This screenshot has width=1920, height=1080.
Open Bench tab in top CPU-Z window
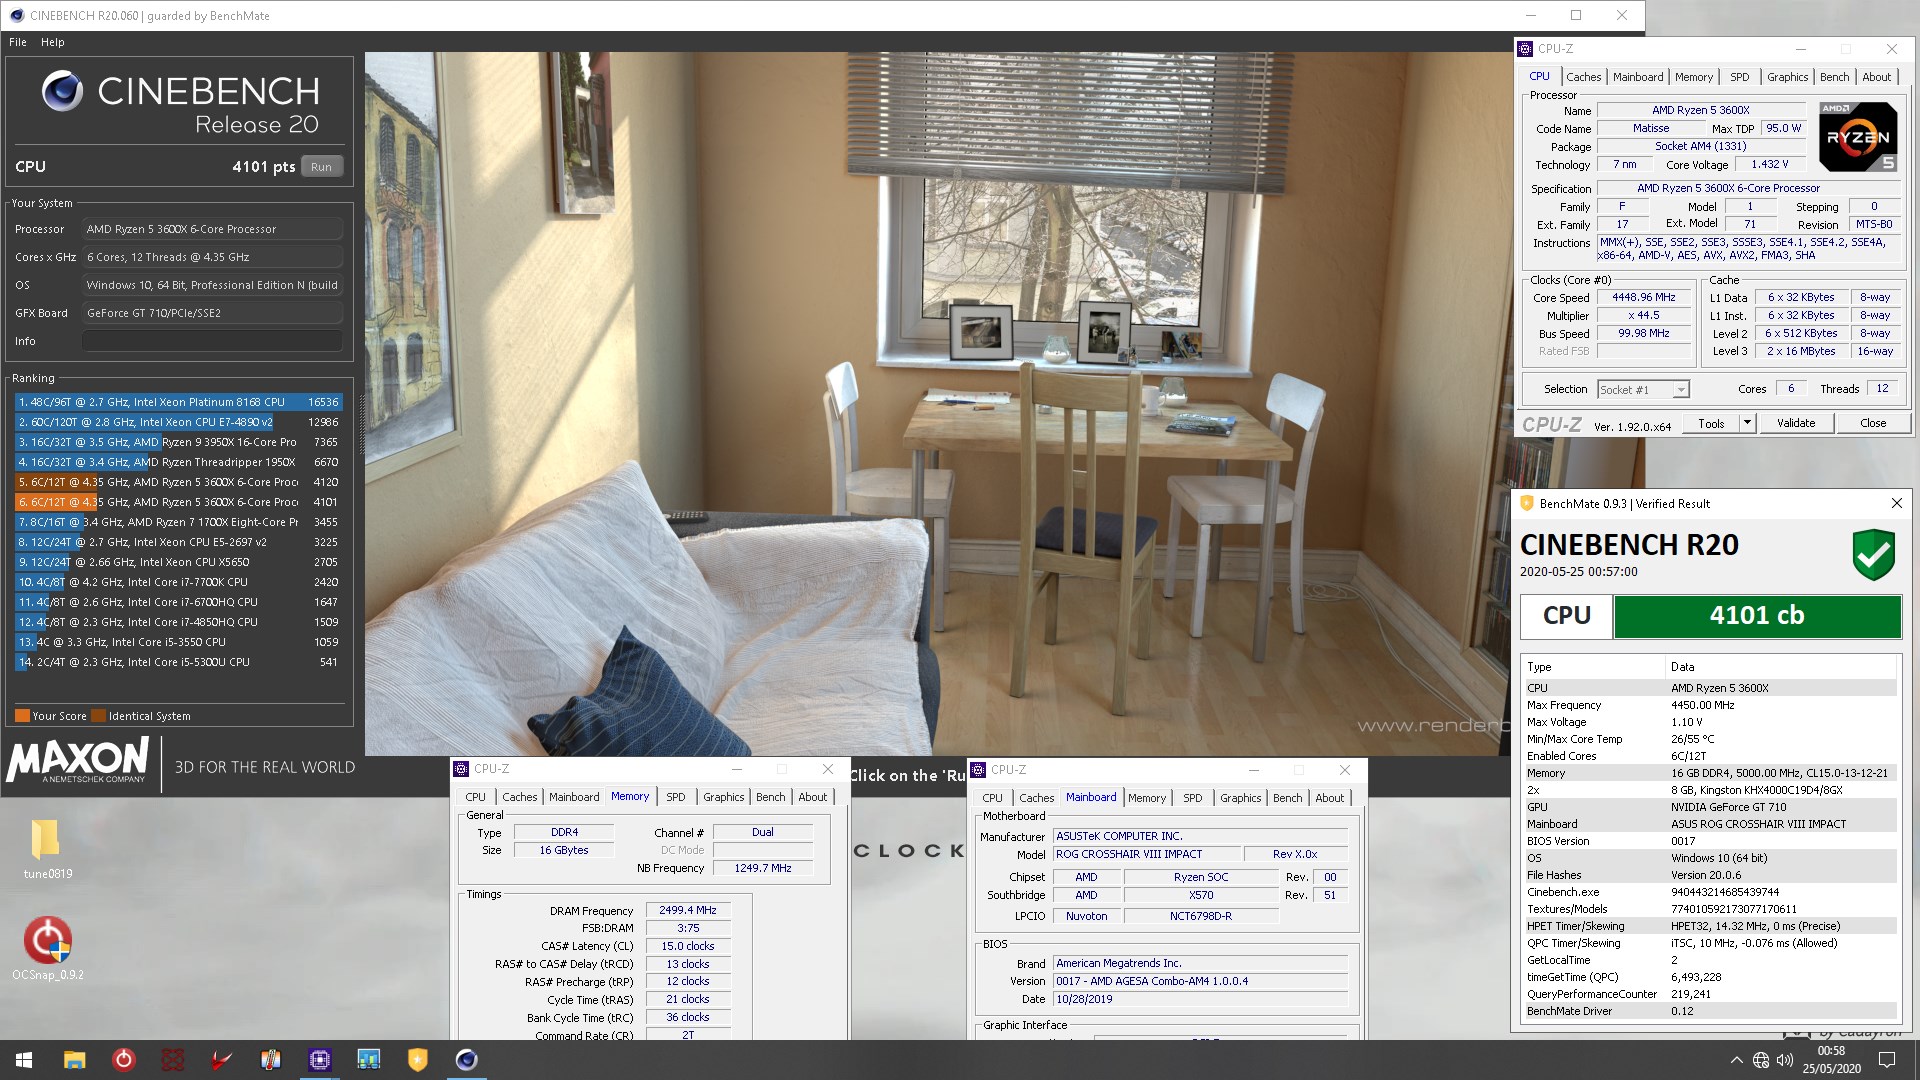(x=1834, y=77)
